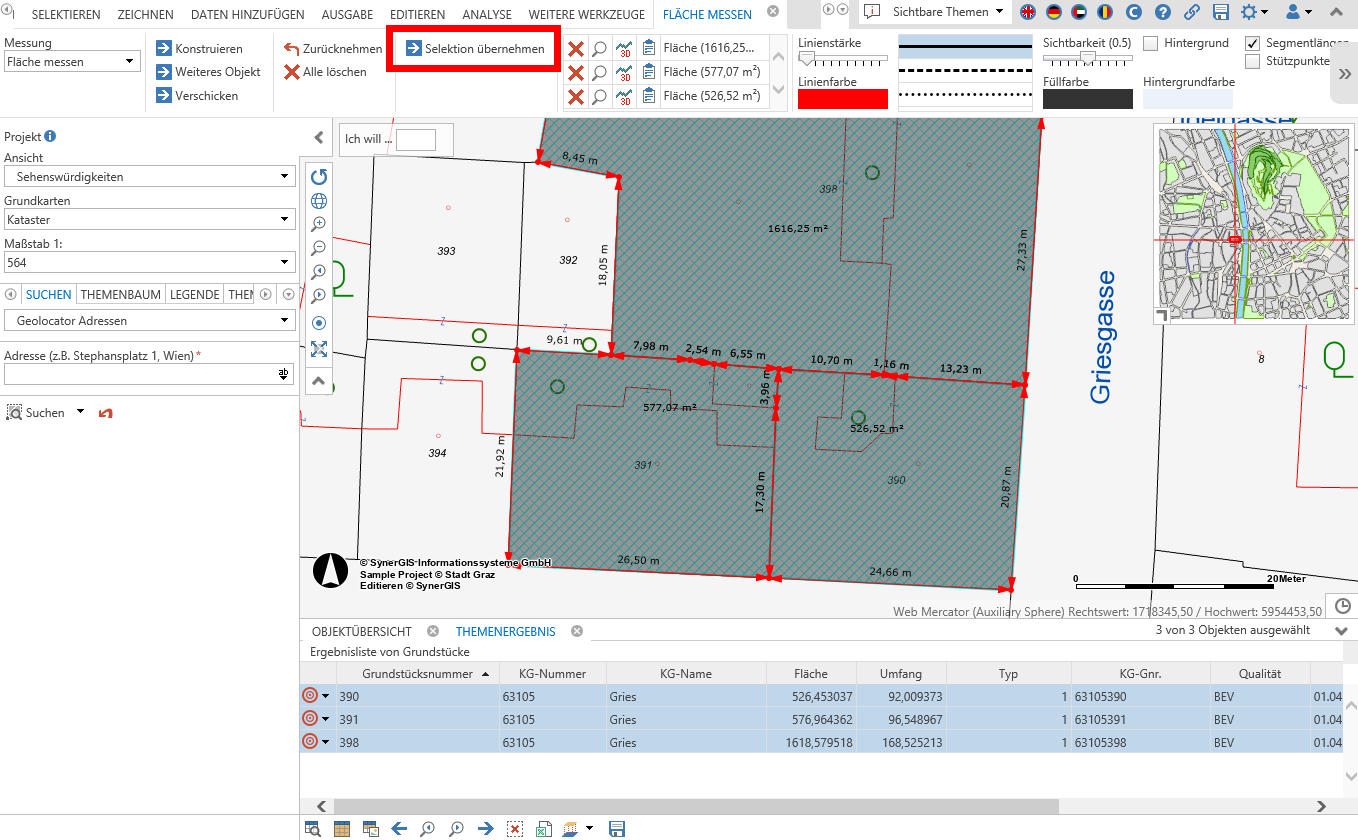Screen dimensions: 1358x840
Task: Open the ANALYSE ribbon tab
Action: coord(486,15)
